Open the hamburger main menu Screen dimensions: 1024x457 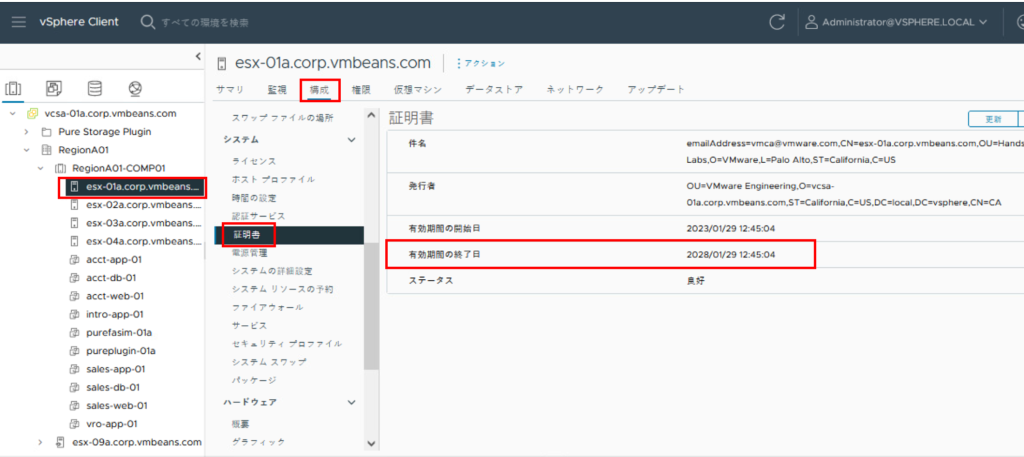click(x=19, y=22)
